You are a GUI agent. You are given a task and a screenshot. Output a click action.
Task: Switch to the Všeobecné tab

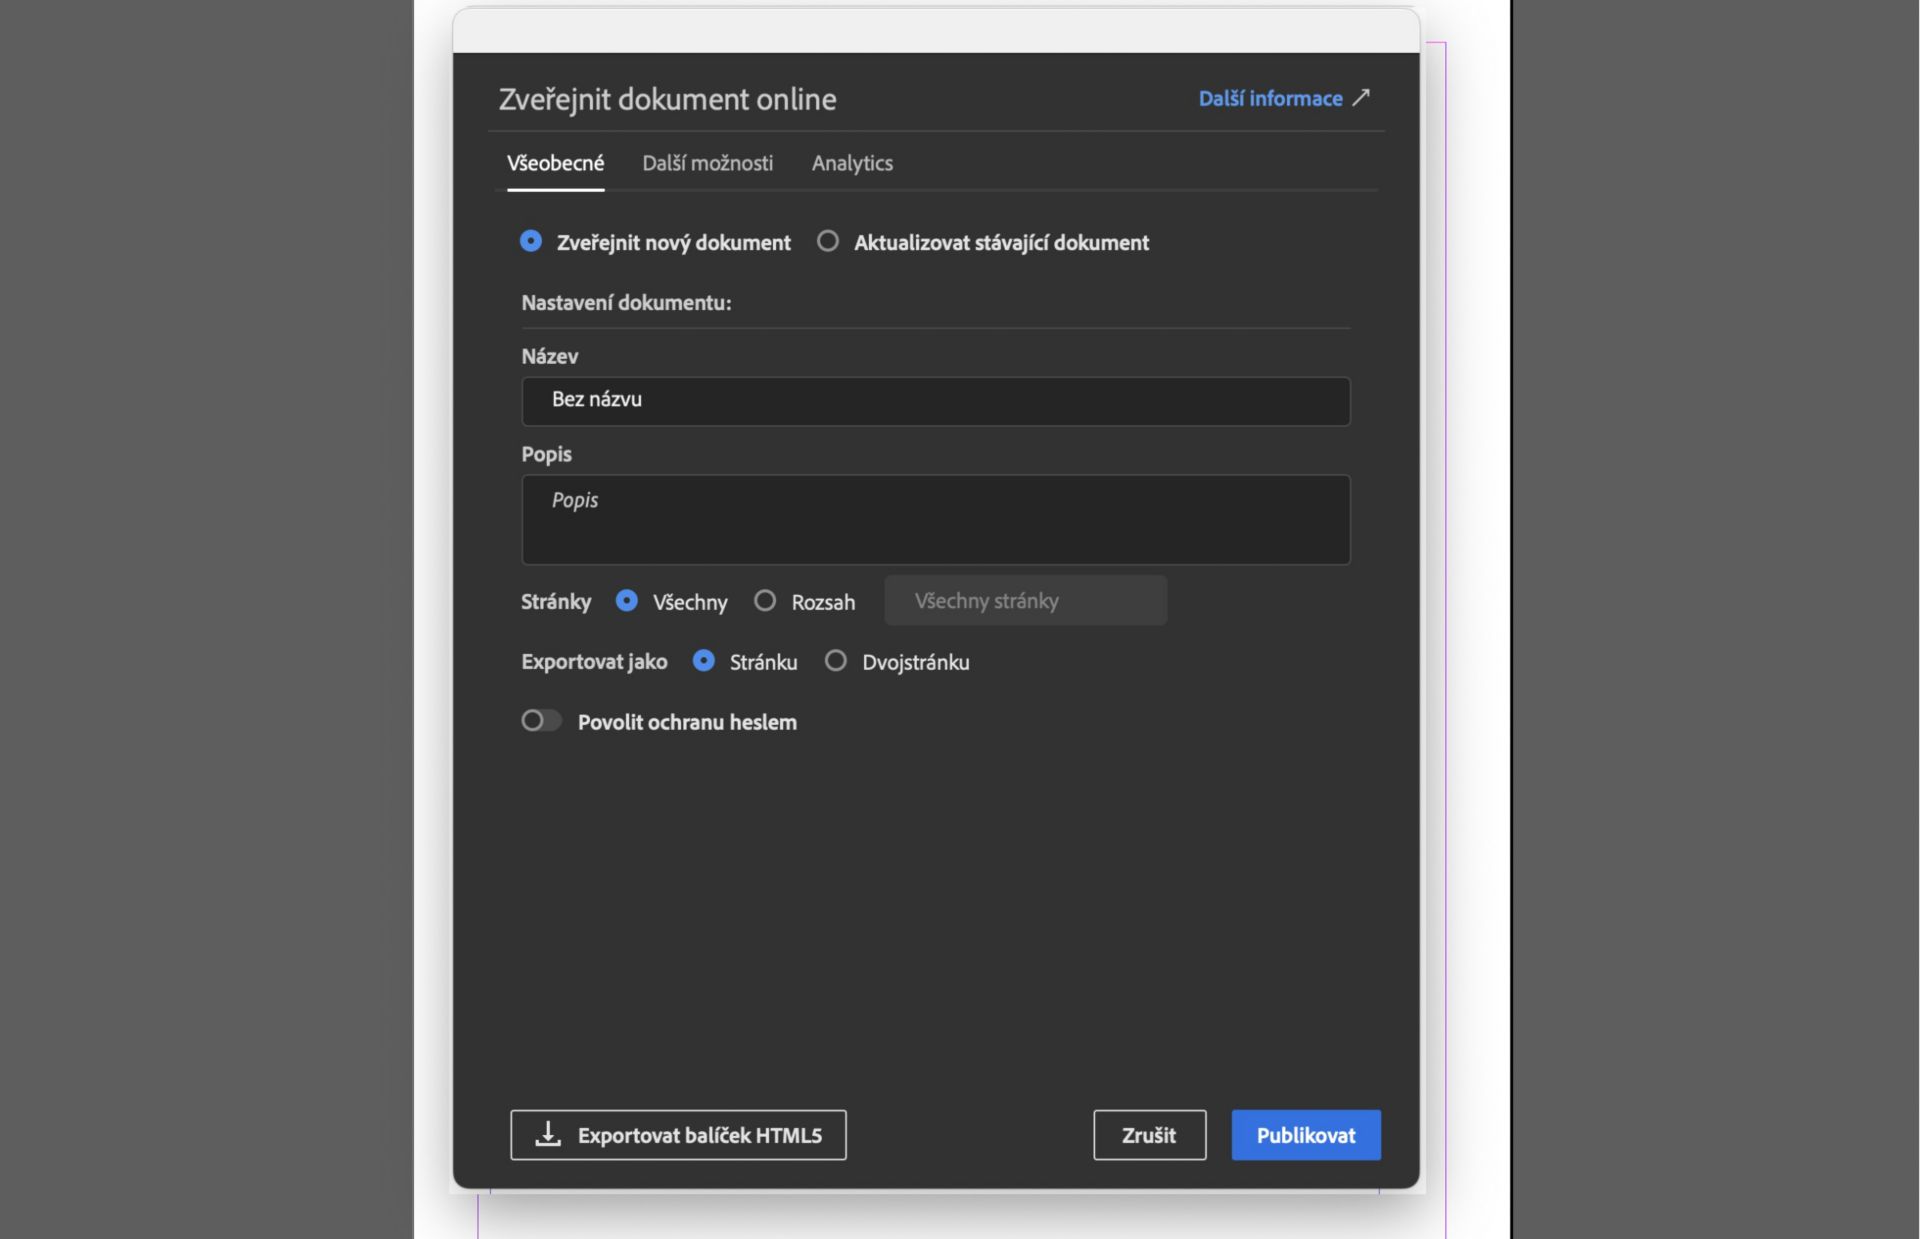pos(556,163)
